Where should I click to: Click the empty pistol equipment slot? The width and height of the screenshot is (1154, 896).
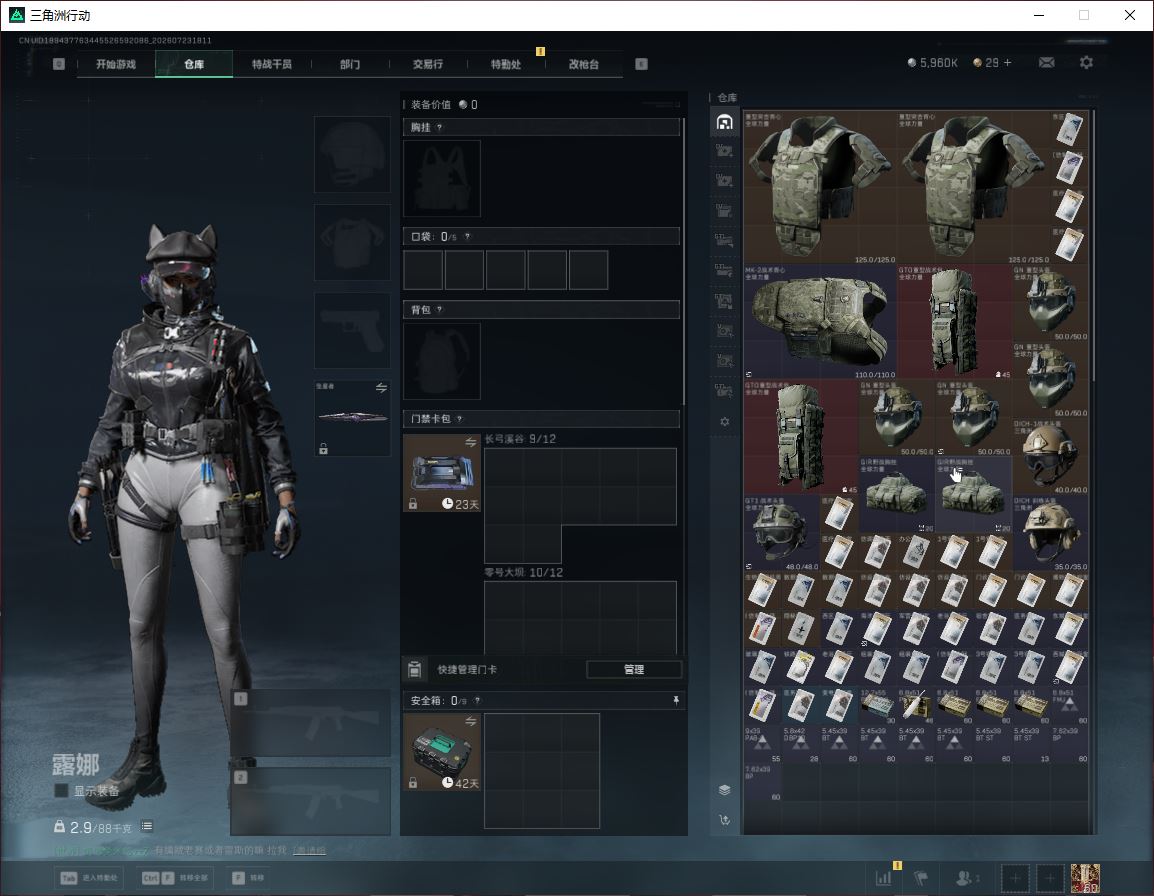coord(353,331)
